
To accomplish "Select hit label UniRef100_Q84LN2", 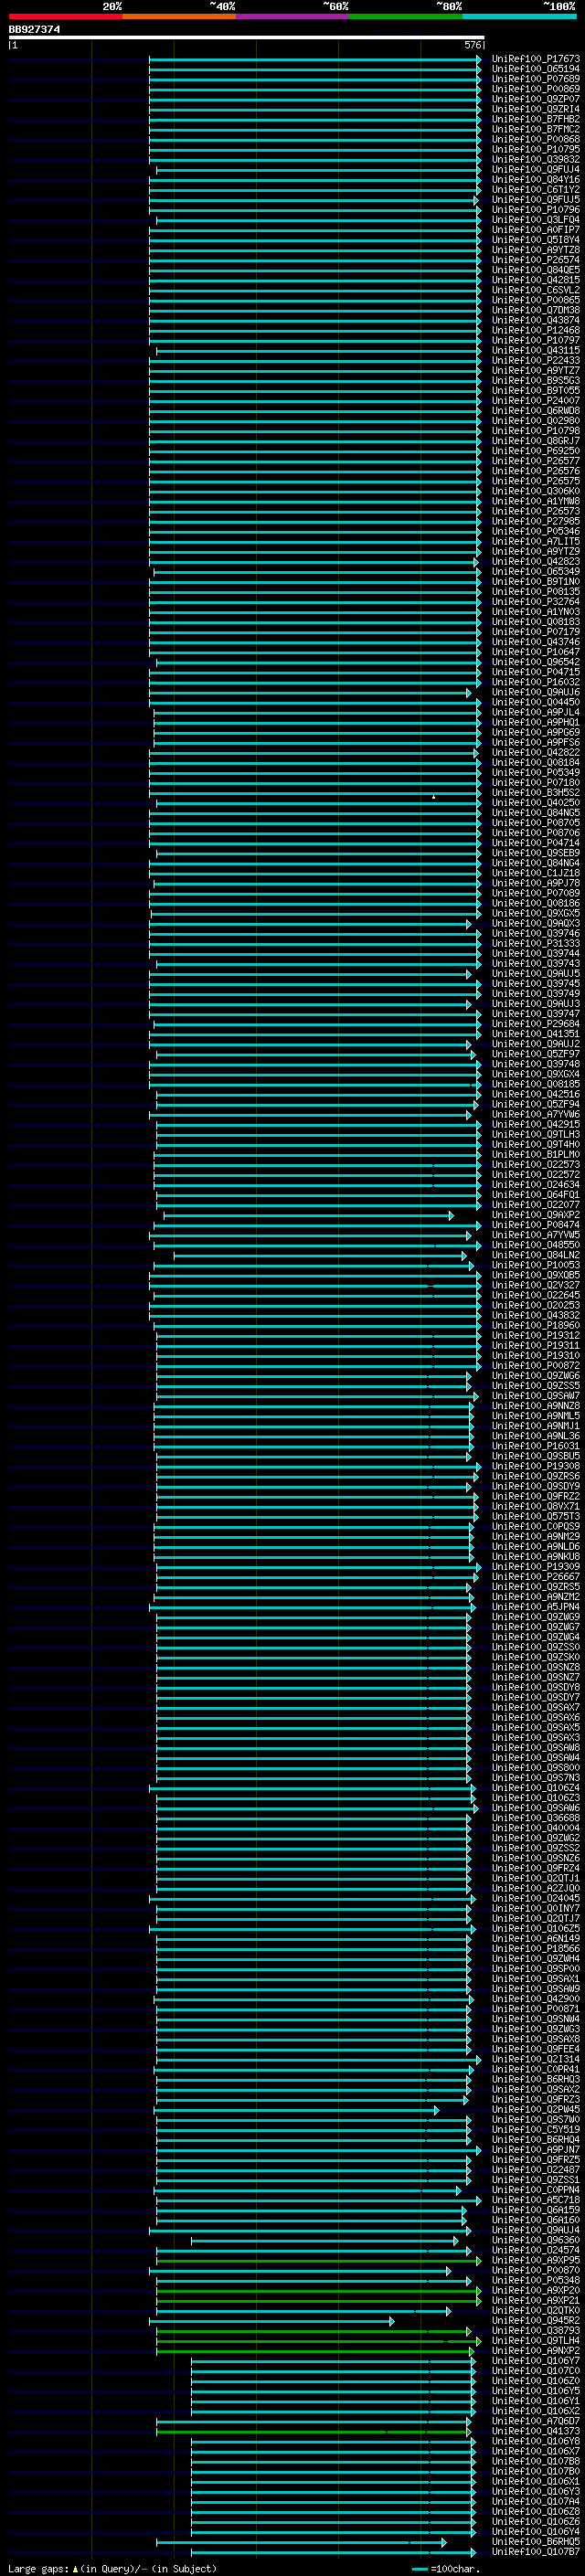I will pos(536,1255).
